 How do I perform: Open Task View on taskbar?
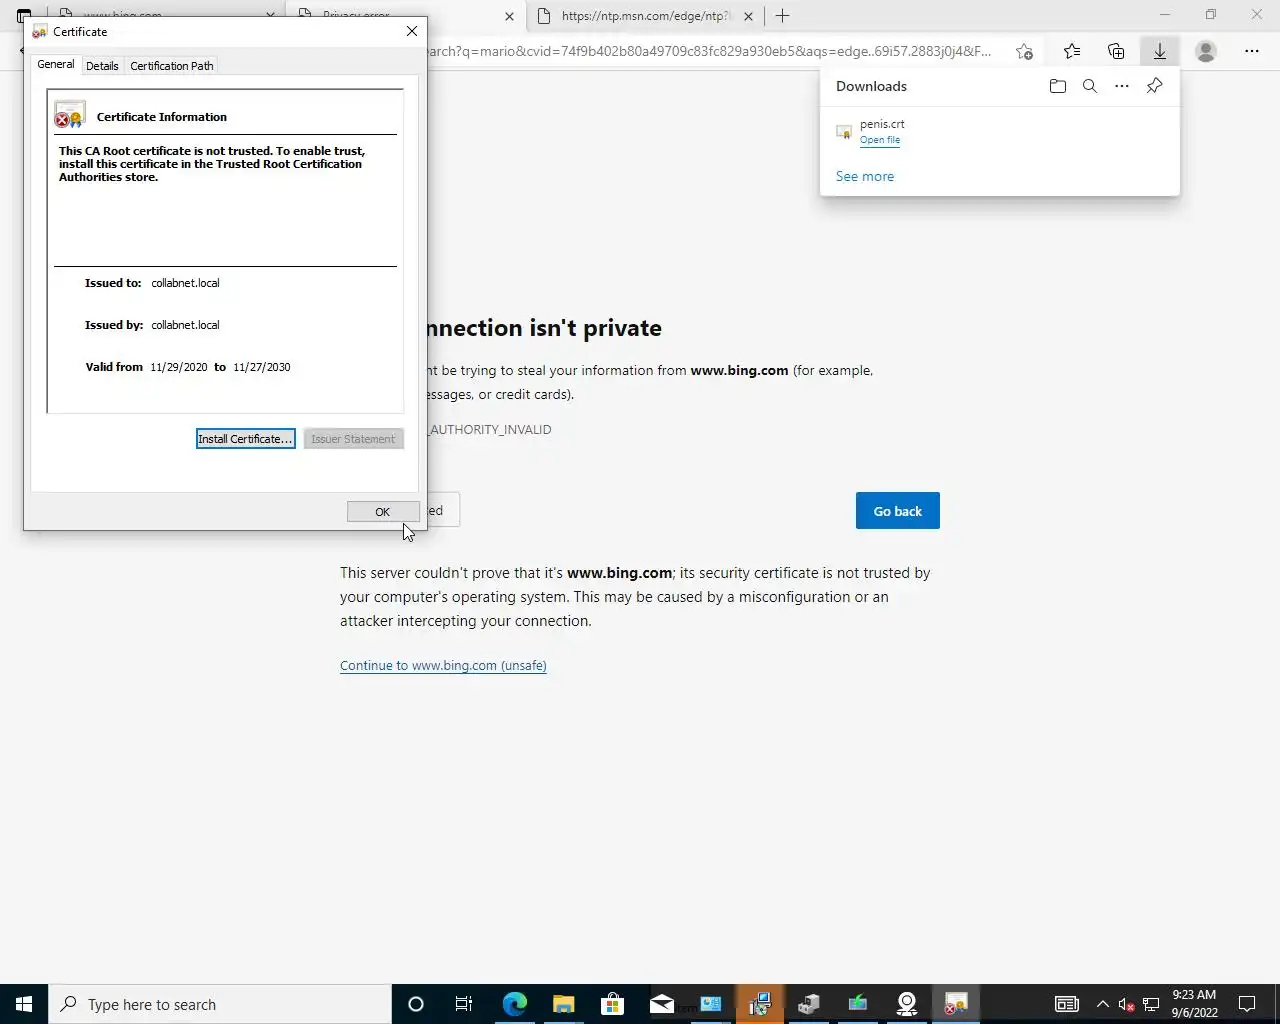pos(464,1004)
